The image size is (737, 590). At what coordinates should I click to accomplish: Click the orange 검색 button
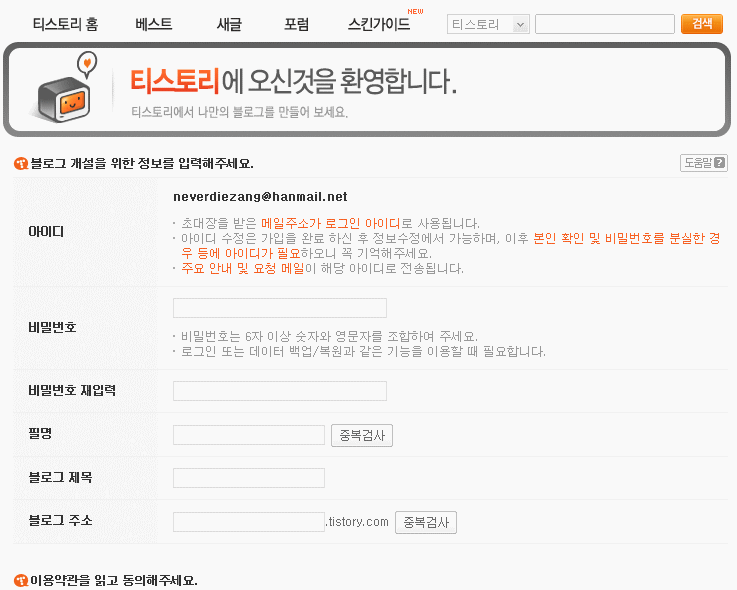(x=702, y=24)
